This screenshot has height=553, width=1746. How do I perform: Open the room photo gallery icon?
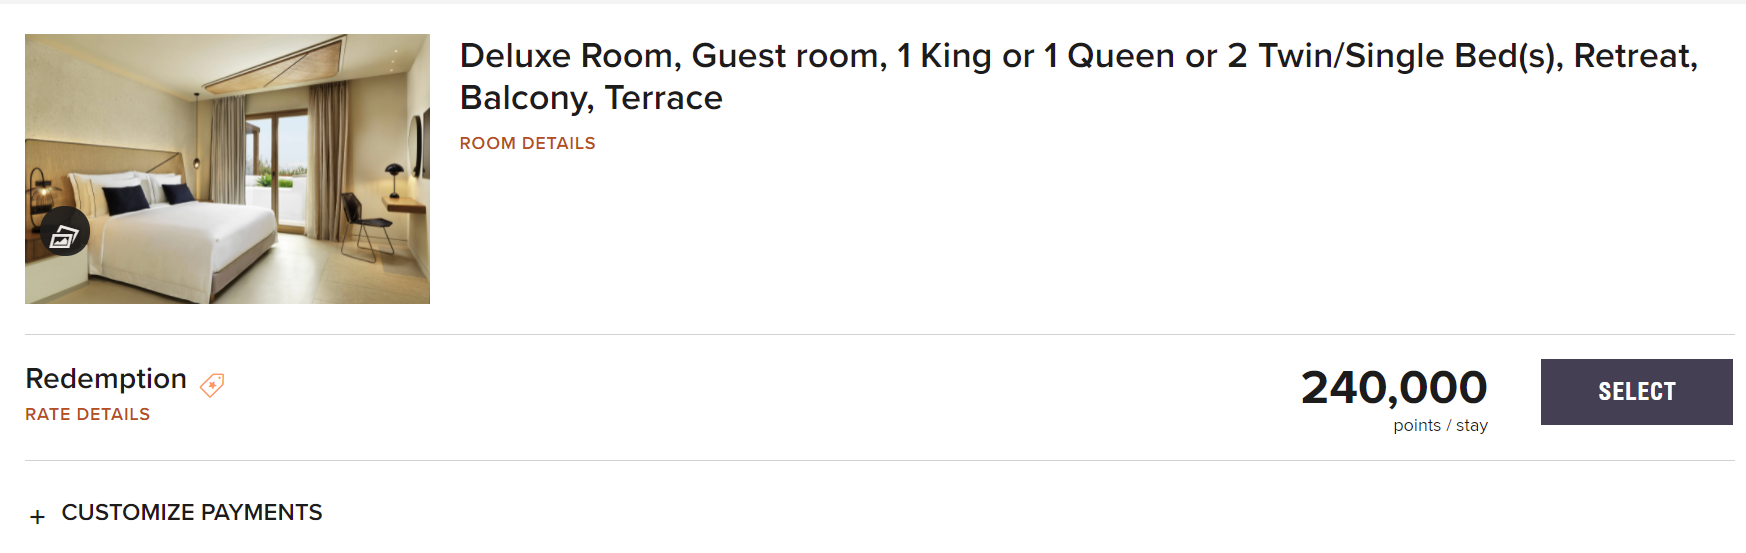tap(65, 232)
